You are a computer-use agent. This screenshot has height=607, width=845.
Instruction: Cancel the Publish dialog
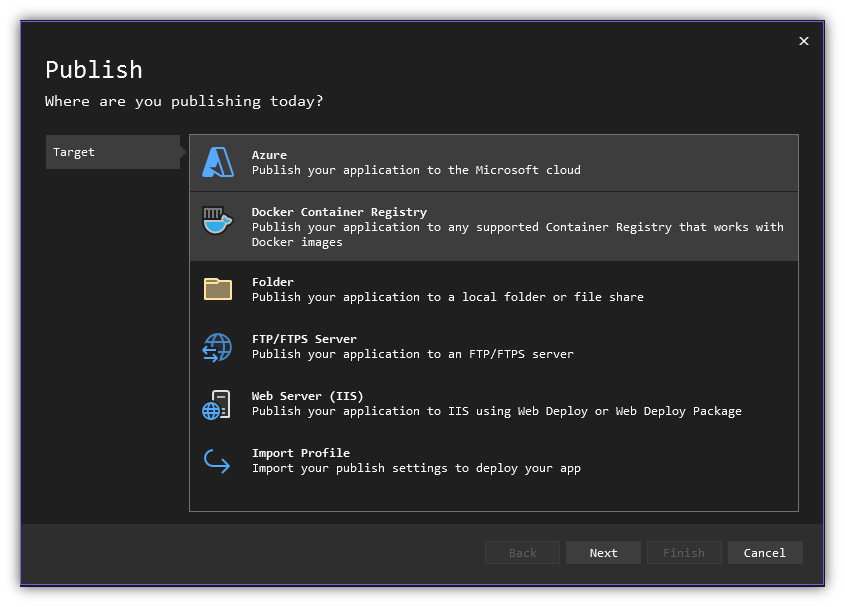(x=765, y=553)
